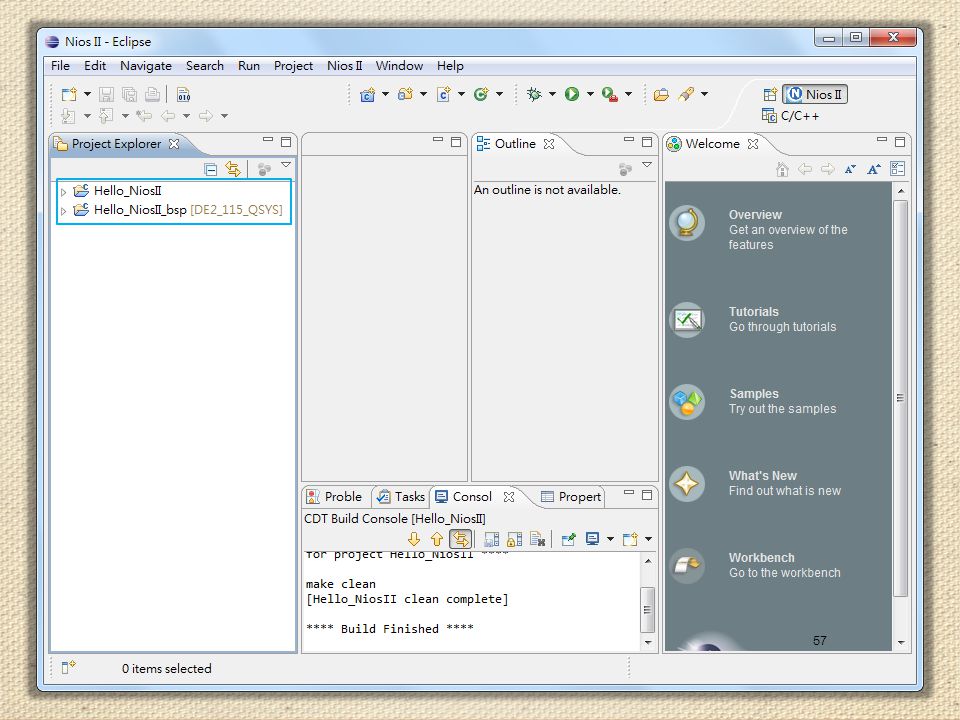Open the Run button dropdown arrow
The width and height of the screenshot is (960, 720).
(x=590, y=94)
